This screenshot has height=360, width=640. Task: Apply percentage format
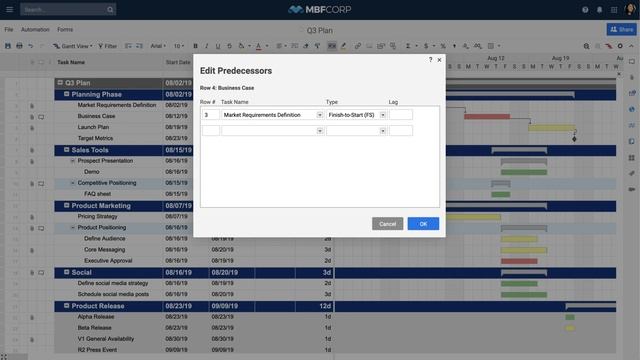point(443,46)
